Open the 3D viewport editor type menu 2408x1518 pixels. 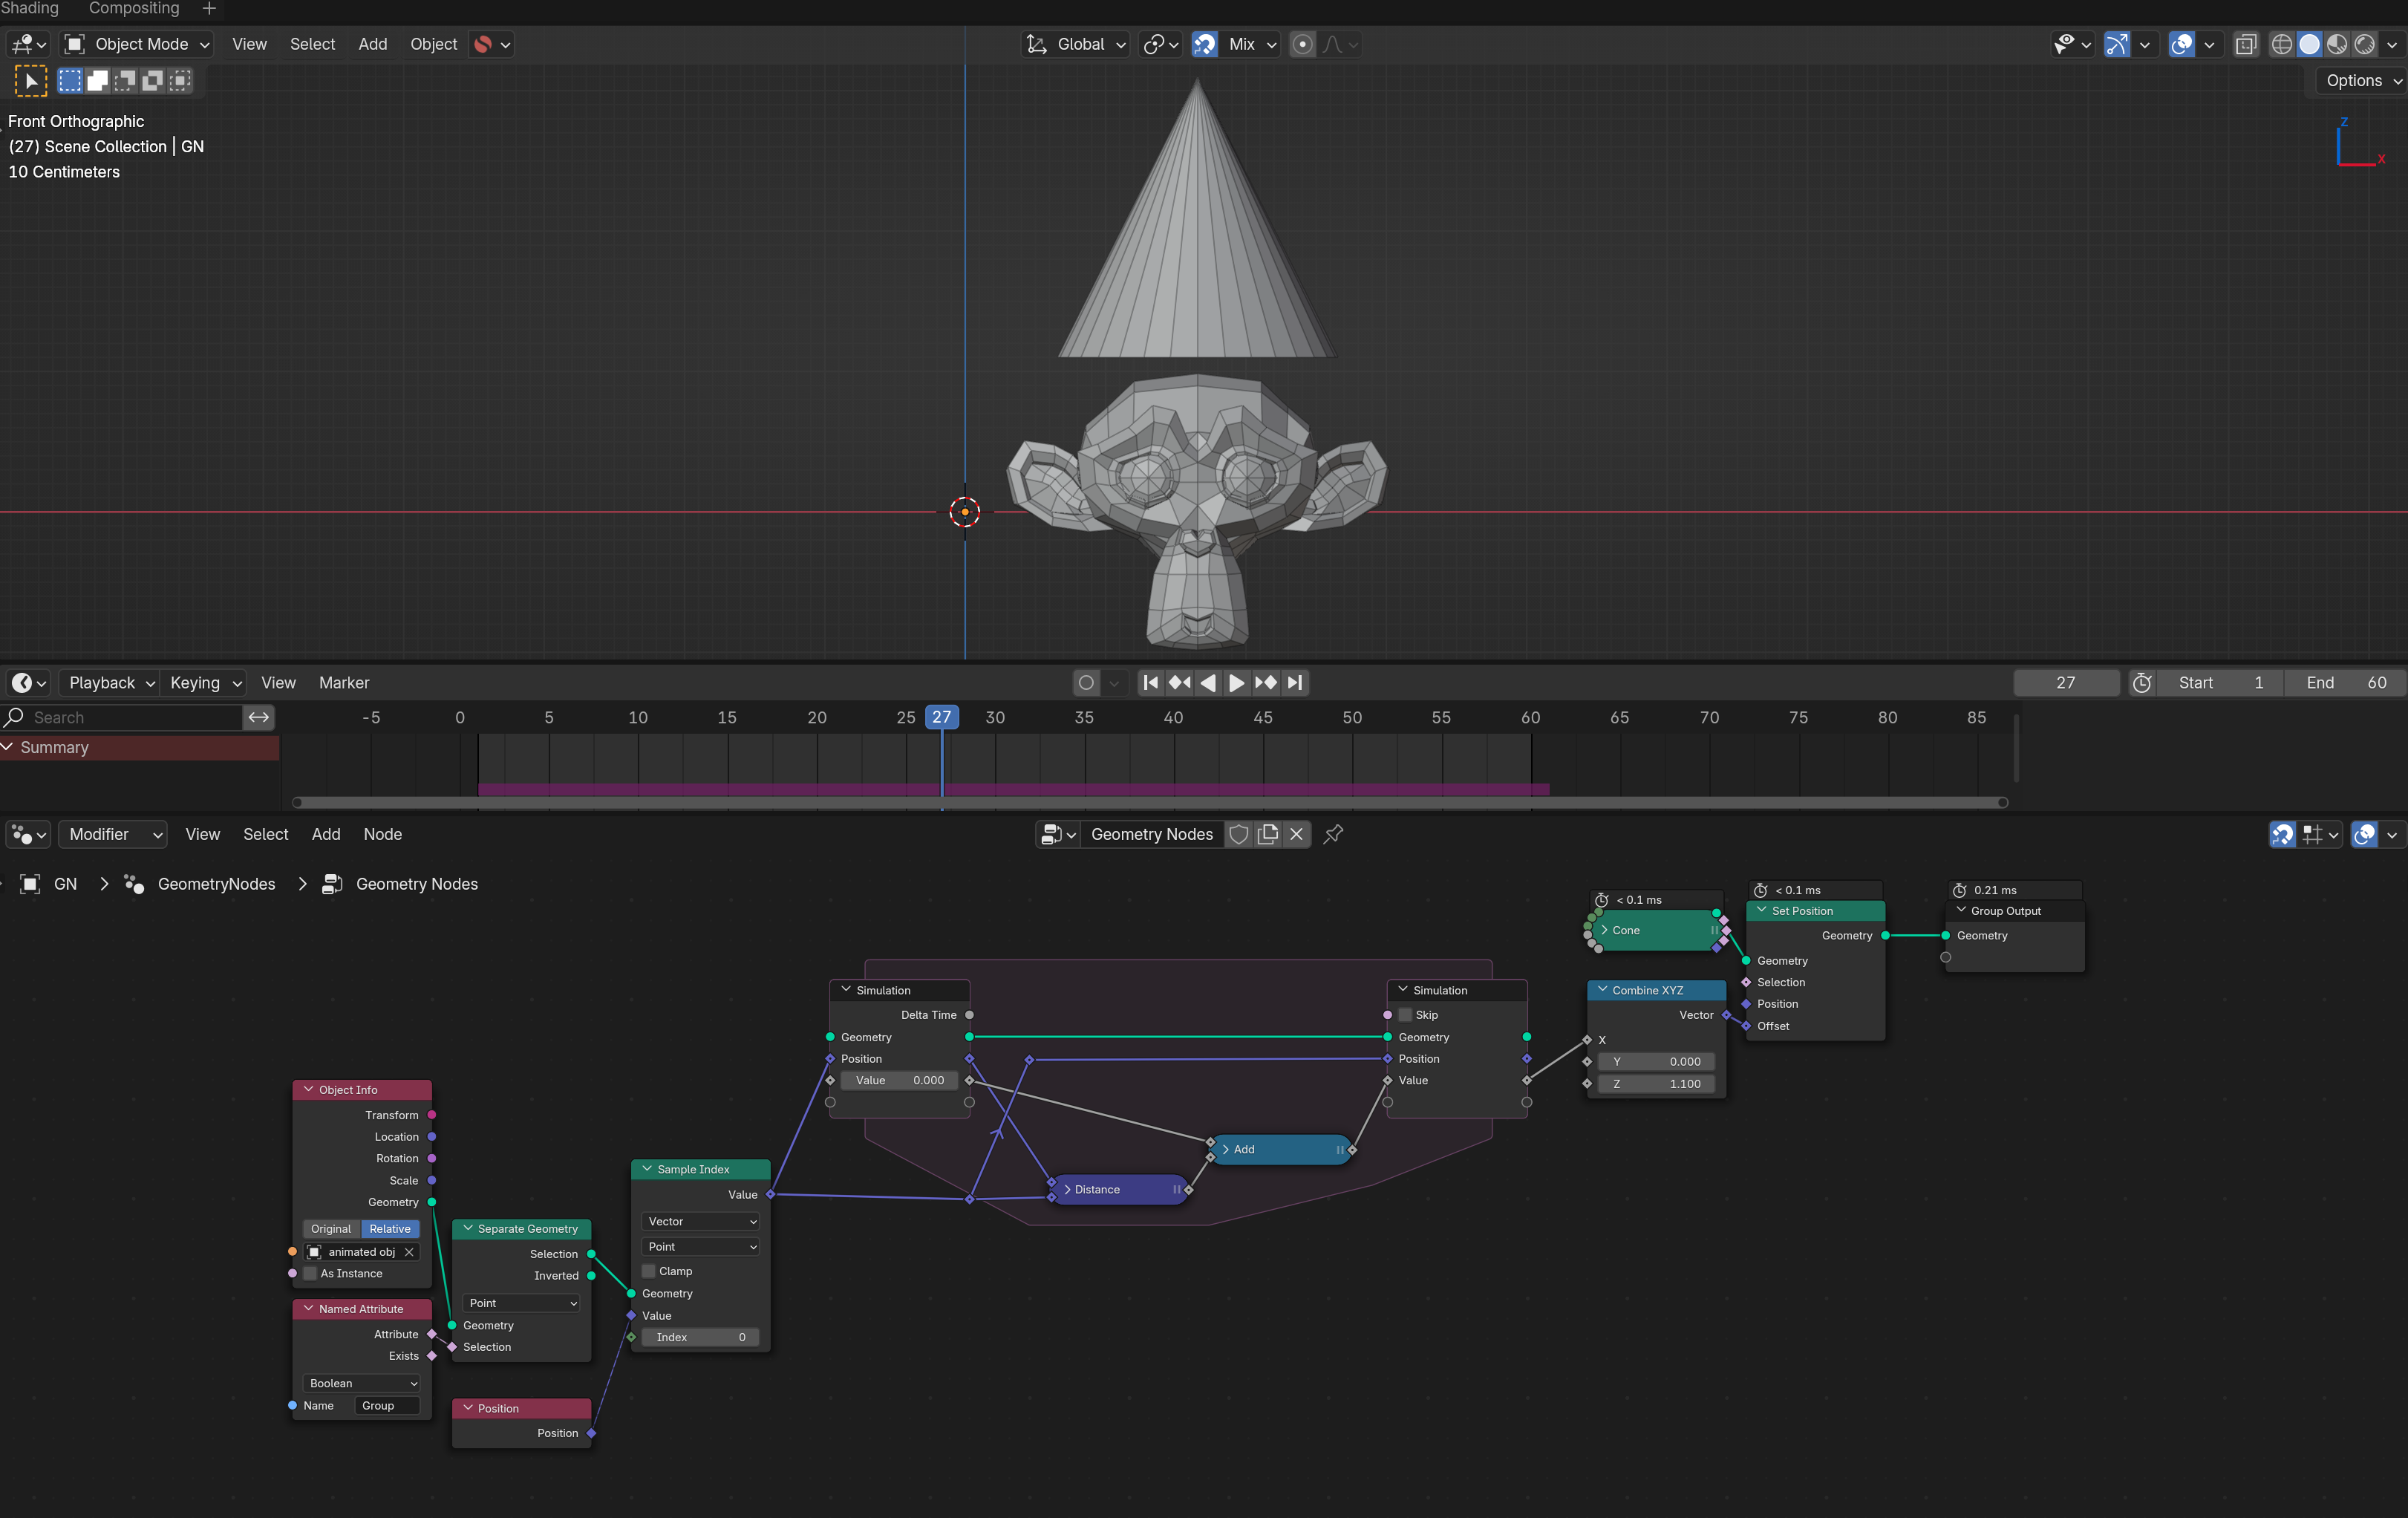coord(27,44)
